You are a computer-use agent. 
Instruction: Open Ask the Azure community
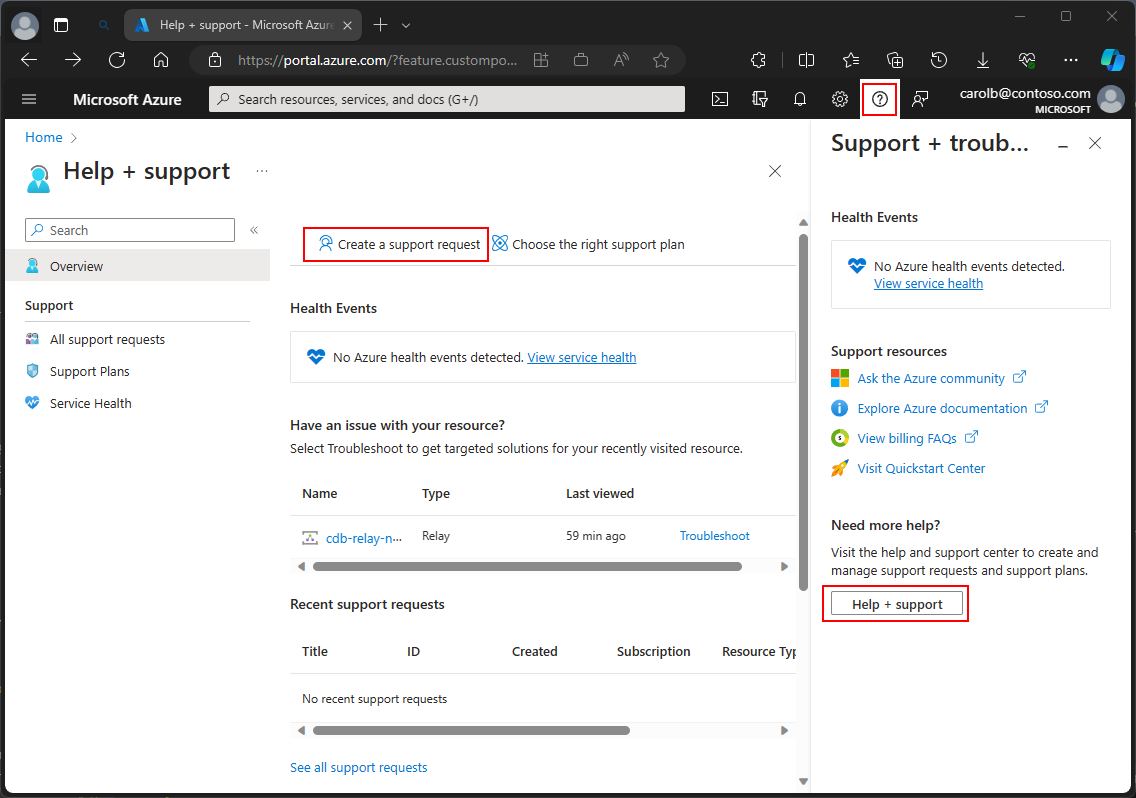[931, 378]
